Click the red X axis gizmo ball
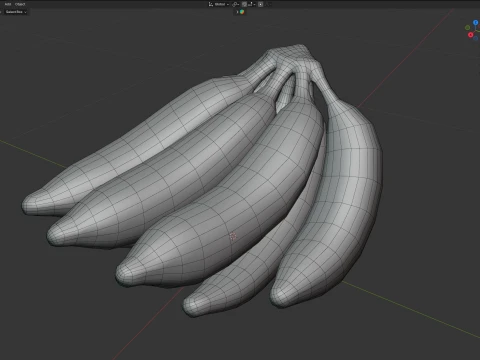This screenshot has width=480, height=360. [471, 35]
